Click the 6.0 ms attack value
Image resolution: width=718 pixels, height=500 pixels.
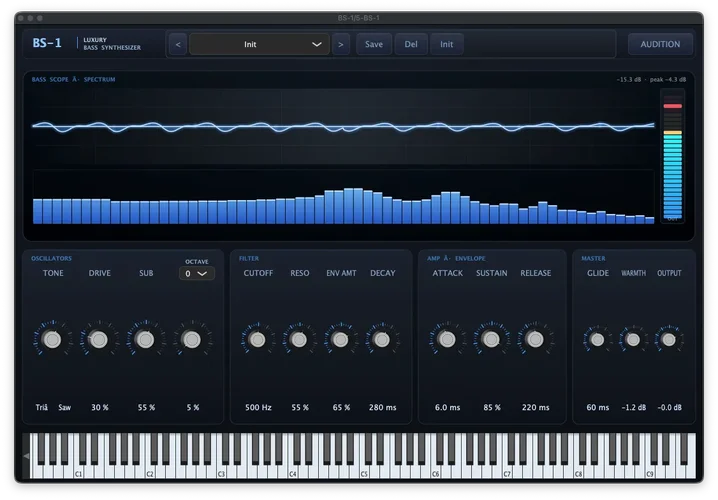click(447, 407)
